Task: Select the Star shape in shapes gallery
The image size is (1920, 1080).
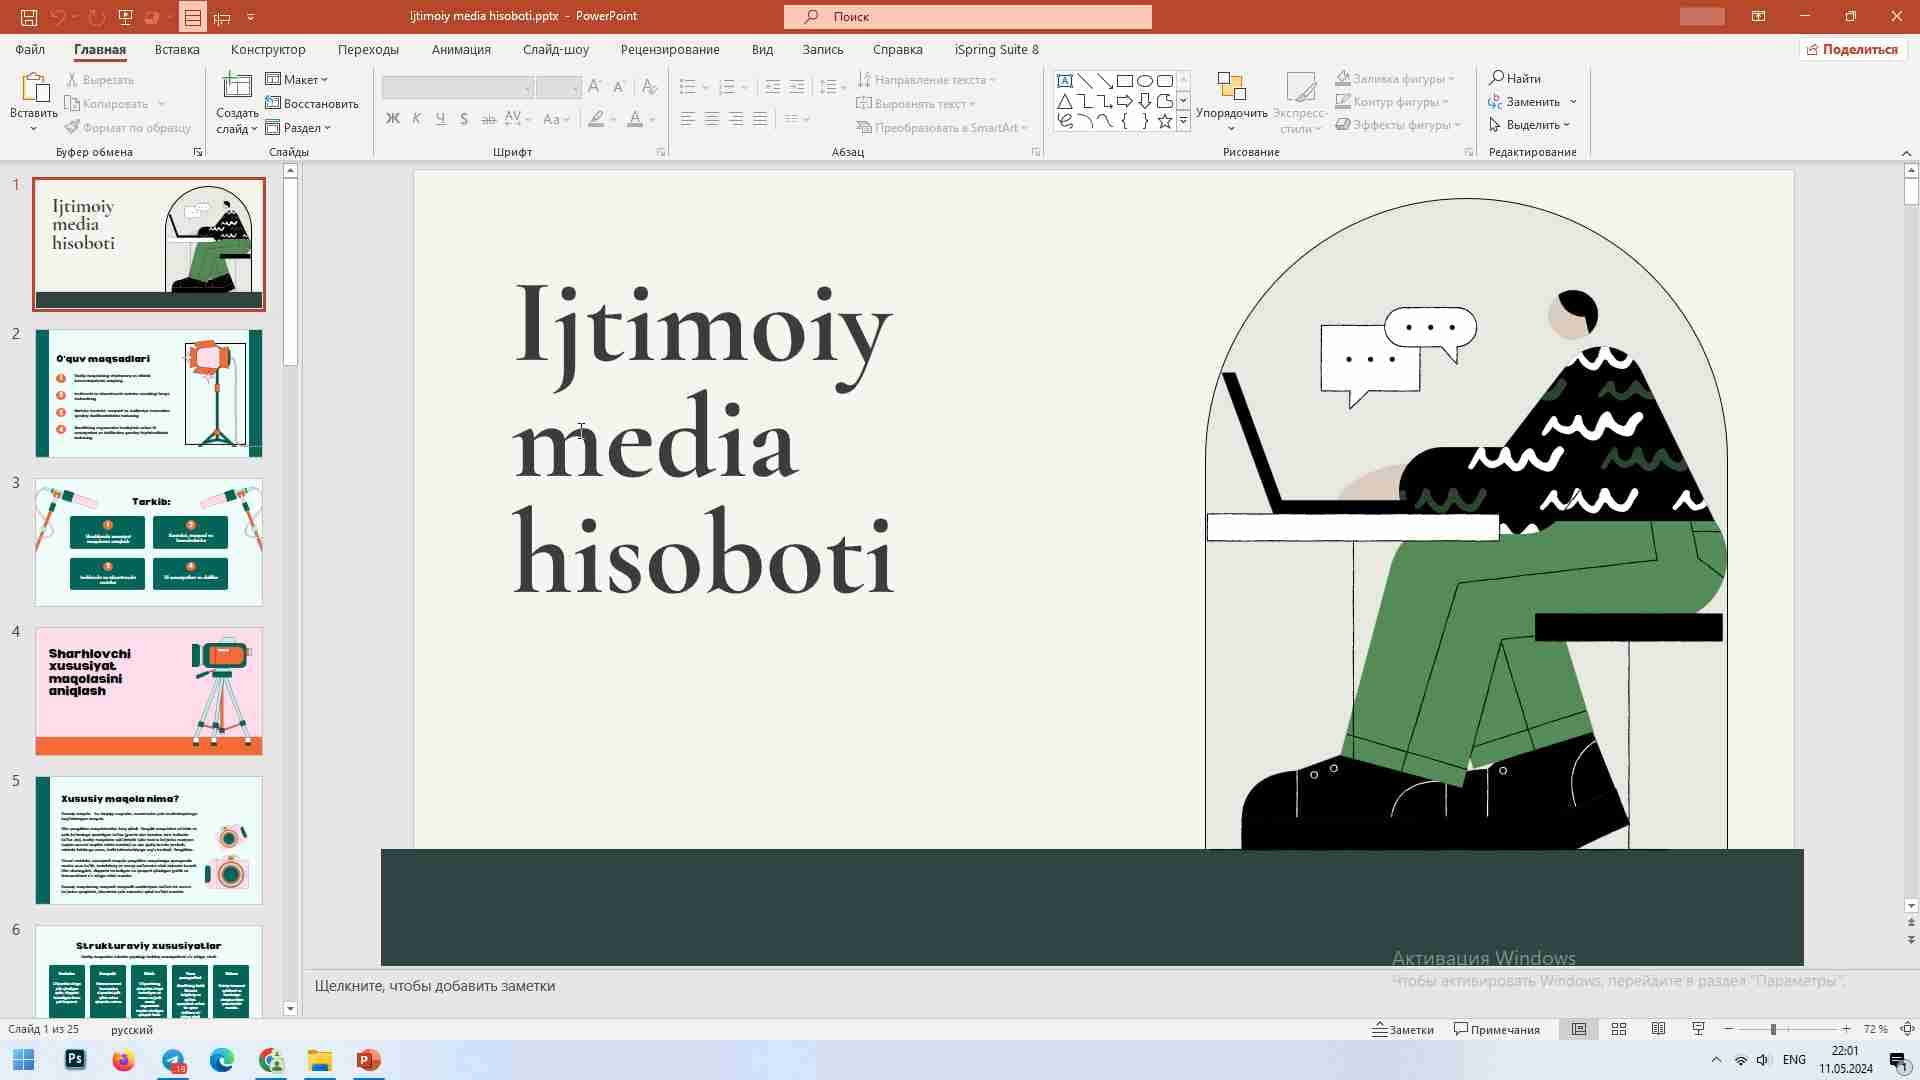Action: tap(1165, 121)
